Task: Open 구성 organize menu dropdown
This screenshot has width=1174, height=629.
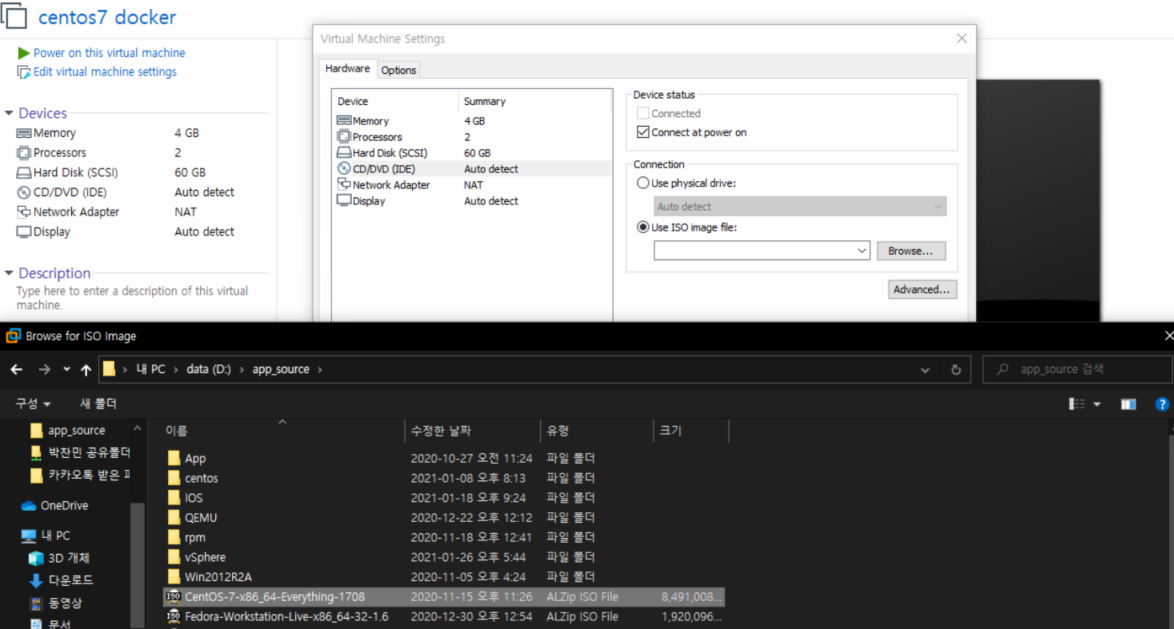Action: pos(34,404)
